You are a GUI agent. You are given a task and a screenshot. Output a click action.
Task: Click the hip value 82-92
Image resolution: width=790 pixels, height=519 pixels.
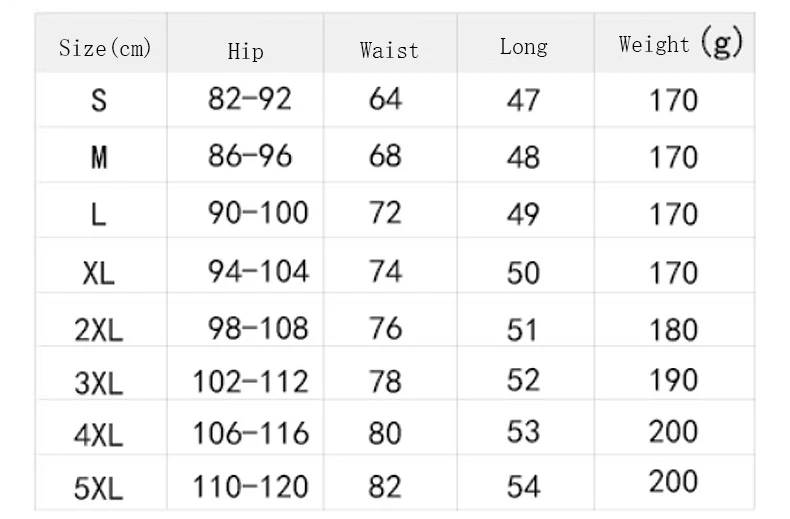pyautogui.click(x=250, y=99)
